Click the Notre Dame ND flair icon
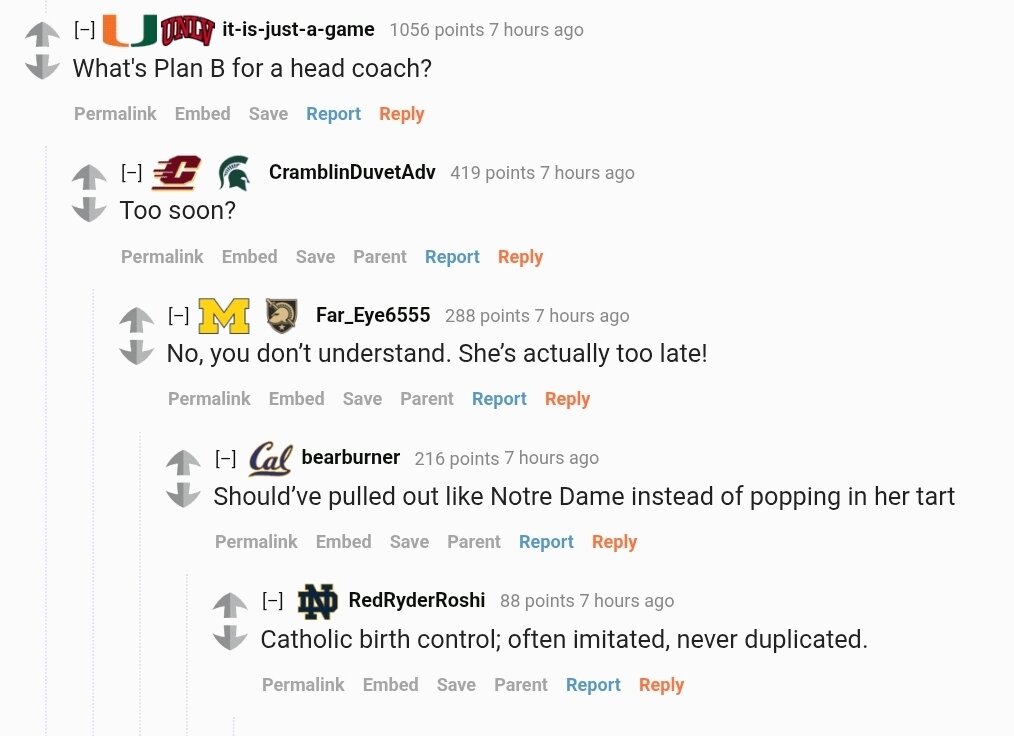 pos(318,601)
